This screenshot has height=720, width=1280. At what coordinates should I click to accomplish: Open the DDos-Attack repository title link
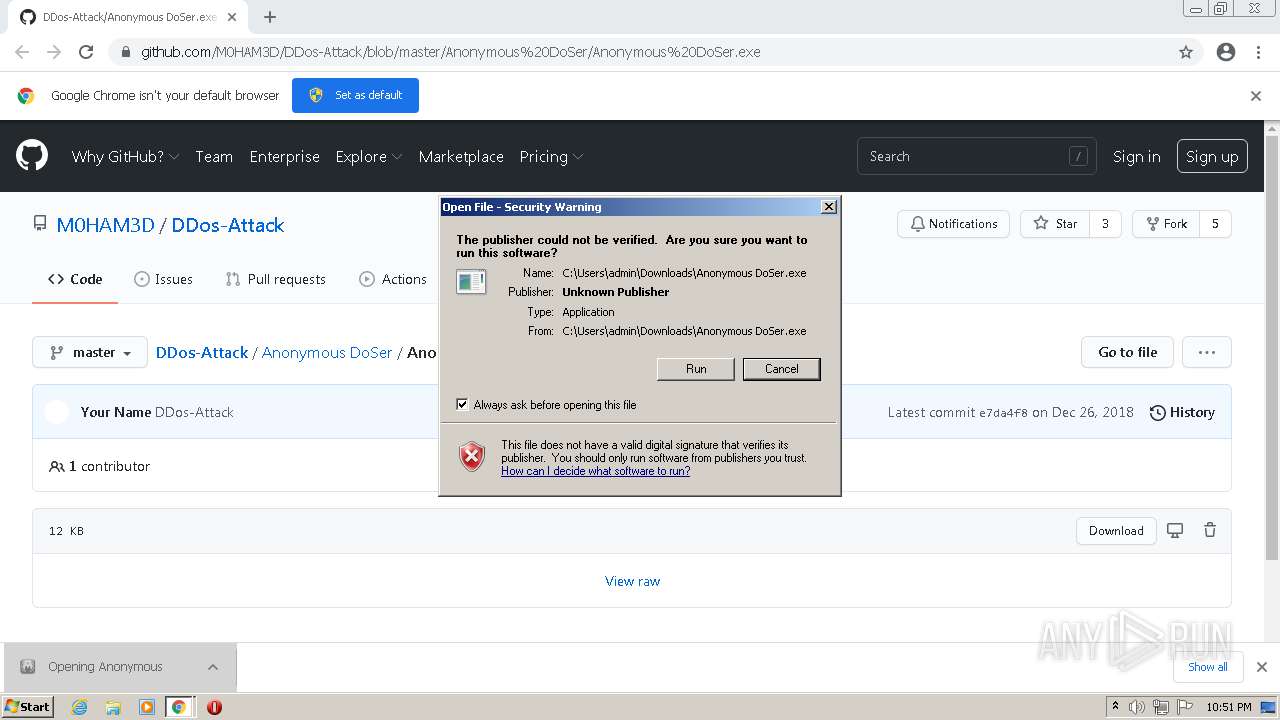pyautogui.click(x=228, y=225)
